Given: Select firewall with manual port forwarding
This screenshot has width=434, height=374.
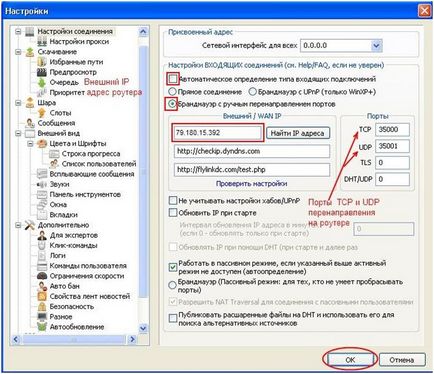Looking at the screenshot, I should point(172,104).
